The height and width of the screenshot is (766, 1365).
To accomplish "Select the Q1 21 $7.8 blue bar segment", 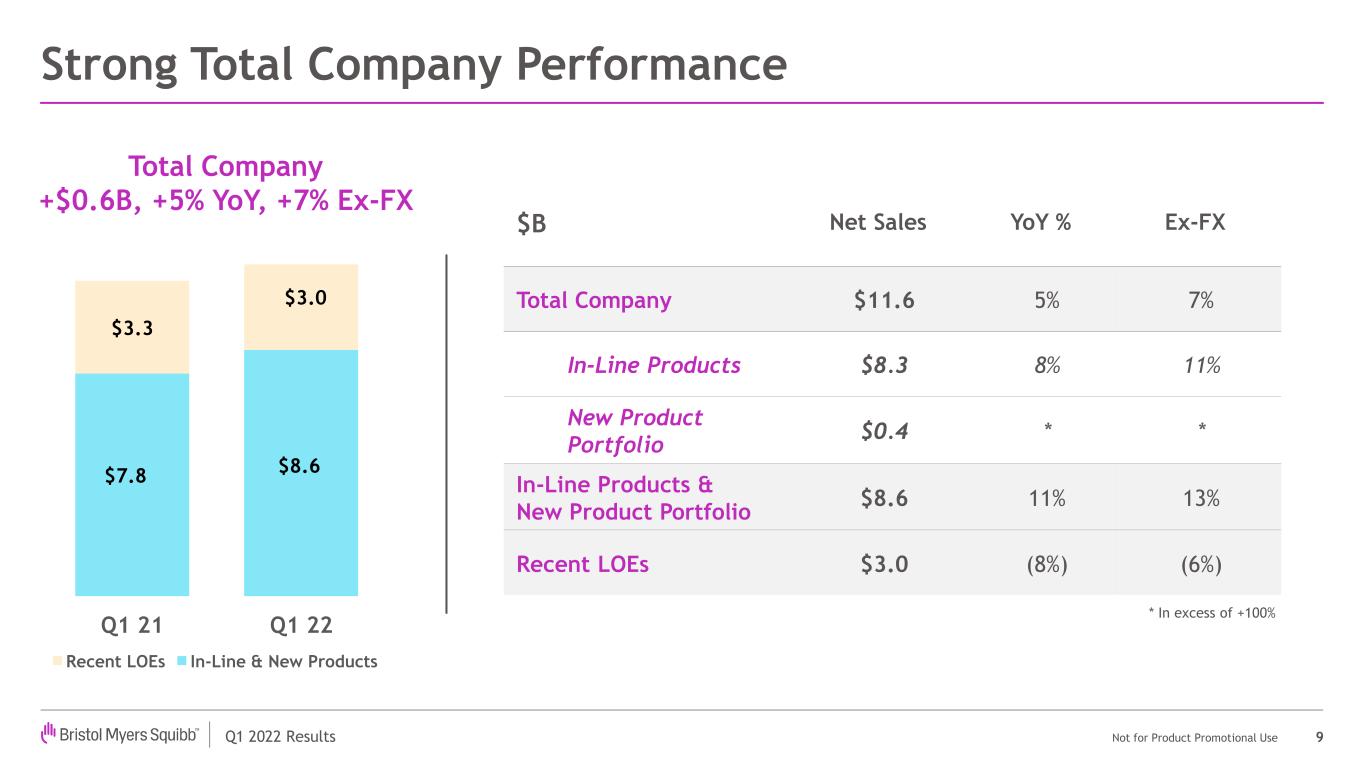I will (x=132, y=485).
